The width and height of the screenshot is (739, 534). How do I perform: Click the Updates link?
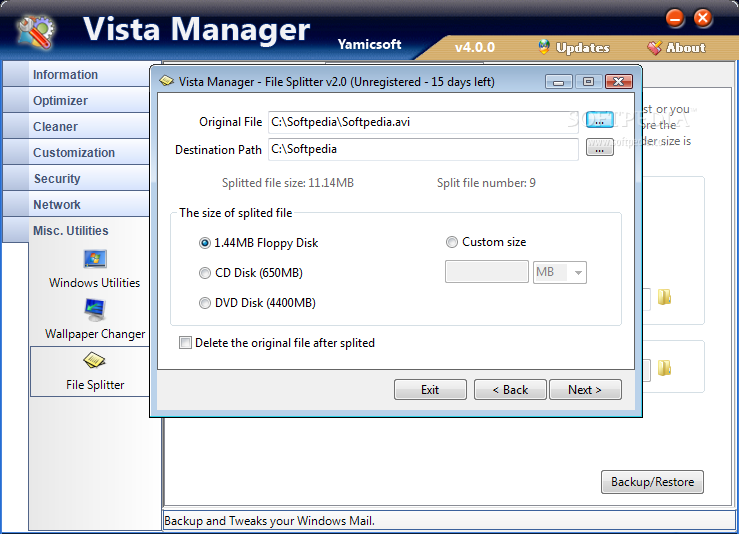583,48
